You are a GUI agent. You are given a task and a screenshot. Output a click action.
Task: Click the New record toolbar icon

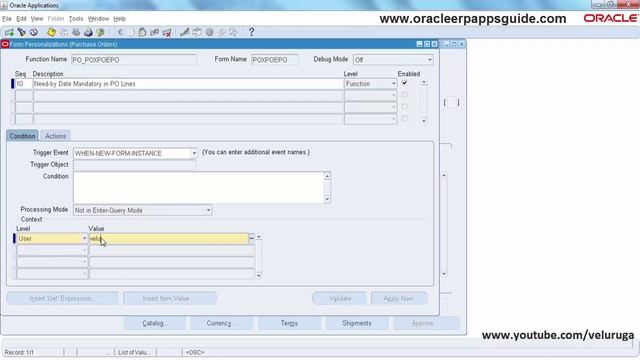point(9,32)
